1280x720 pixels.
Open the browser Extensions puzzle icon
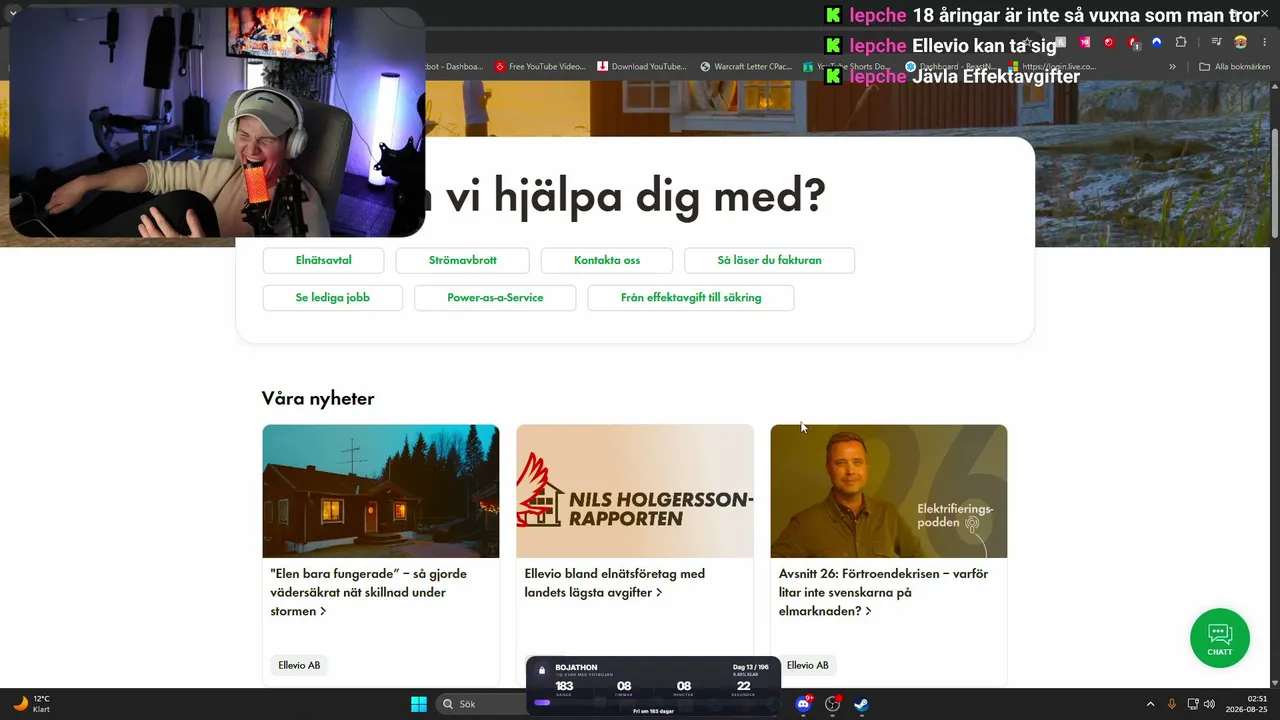pyautogui.click(x=1181, y=42)
